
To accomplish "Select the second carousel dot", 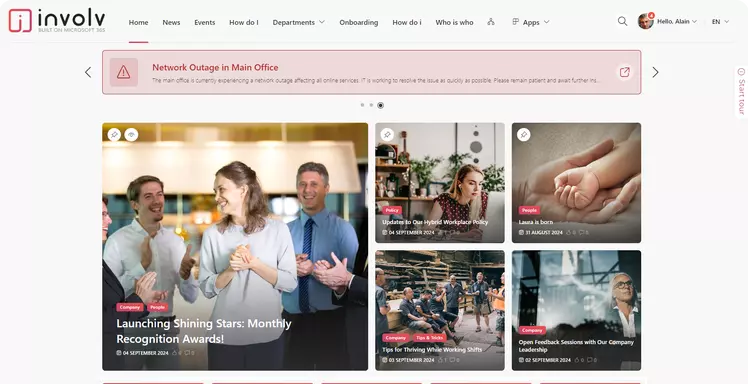I will point(371,105).
